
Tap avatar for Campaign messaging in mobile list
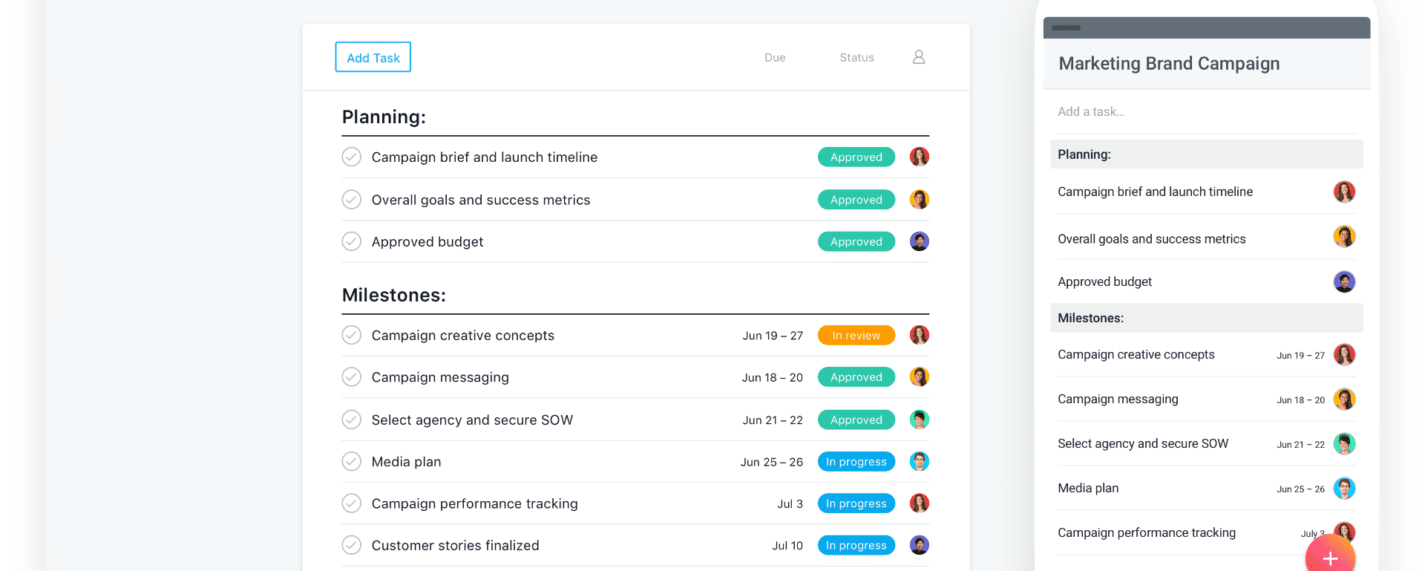click(1344, 399)
